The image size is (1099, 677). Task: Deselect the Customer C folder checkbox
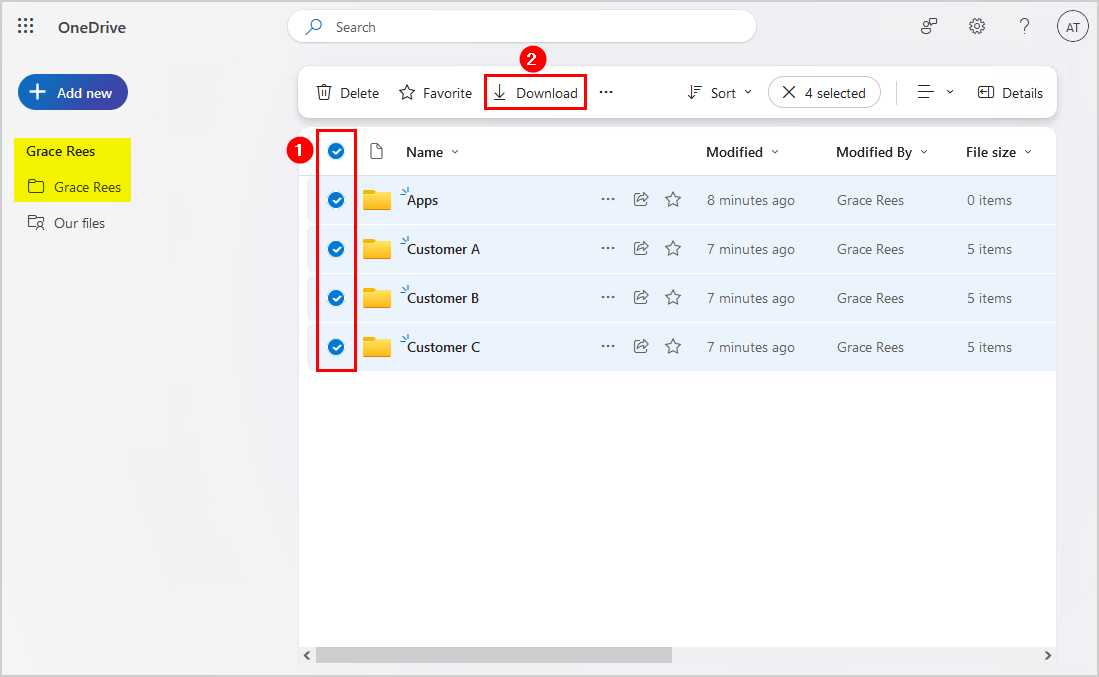336,347
